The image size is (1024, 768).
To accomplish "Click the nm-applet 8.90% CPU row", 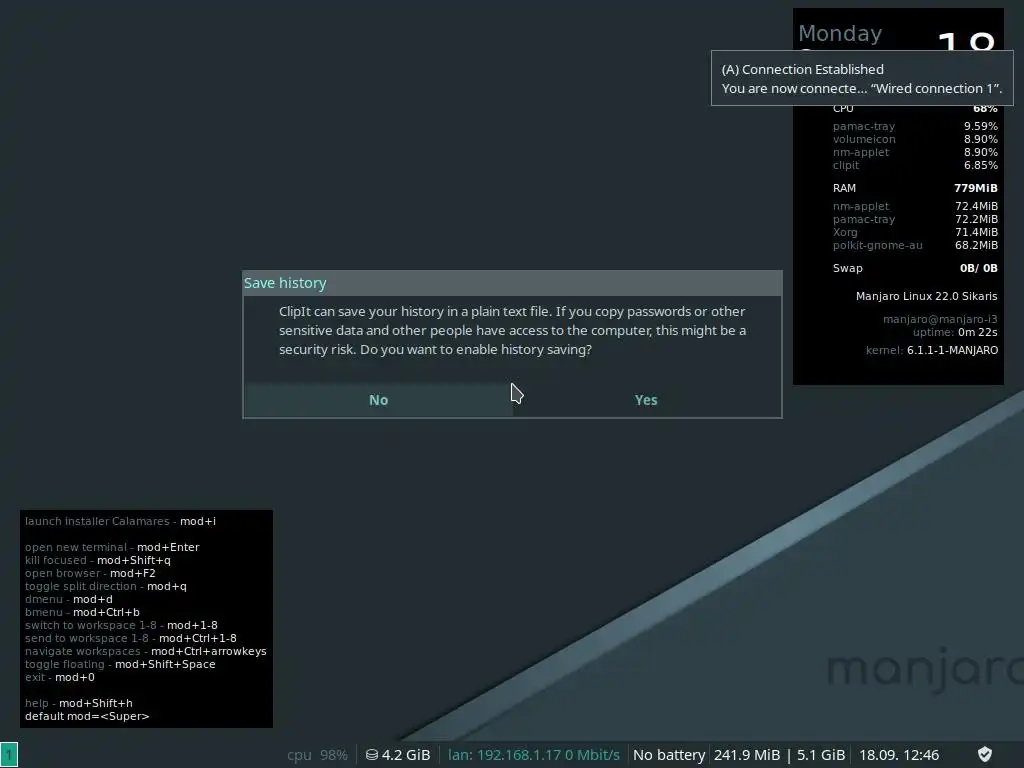I will tap(915, 152).
